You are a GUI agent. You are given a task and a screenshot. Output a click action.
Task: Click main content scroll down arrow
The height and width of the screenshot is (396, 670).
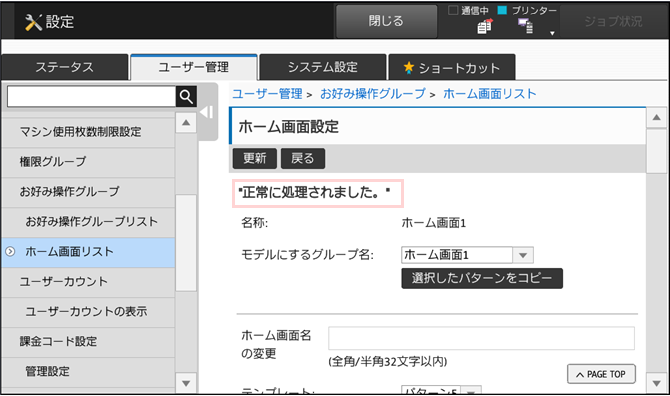656,383
